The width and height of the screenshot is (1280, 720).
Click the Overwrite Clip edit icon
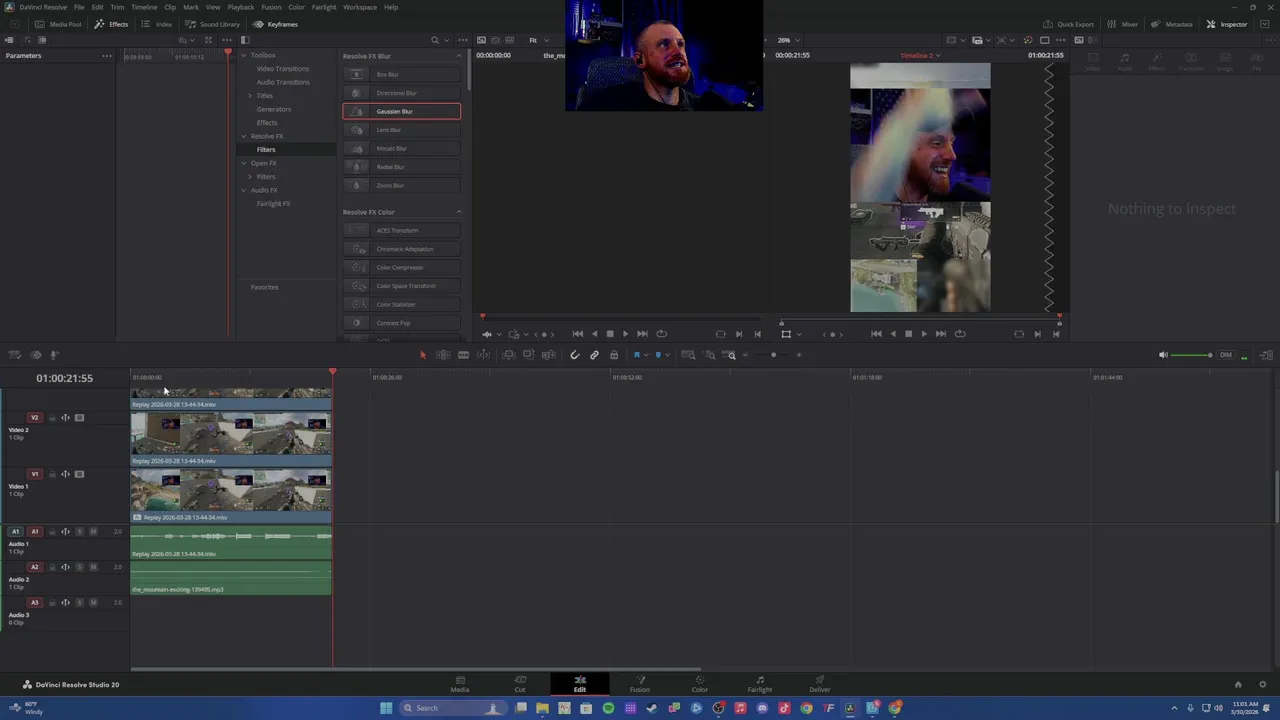[x=528, y=355]
